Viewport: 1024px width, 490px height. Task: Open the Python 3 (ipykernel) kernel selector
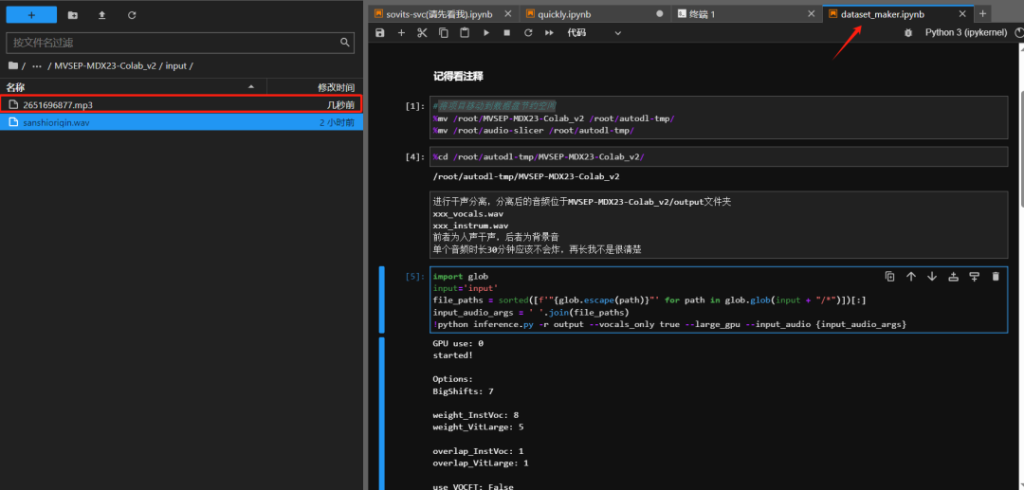coord(964,33)
